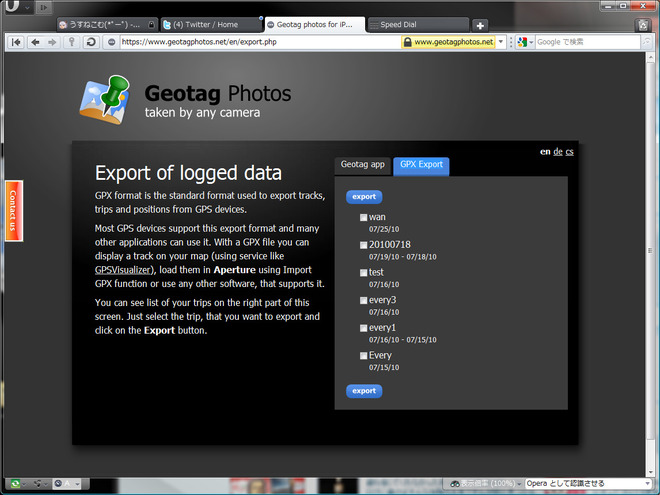Screen dimensions: 660x495
Task: Select the en language option
Action: click(x=545, y=152)
